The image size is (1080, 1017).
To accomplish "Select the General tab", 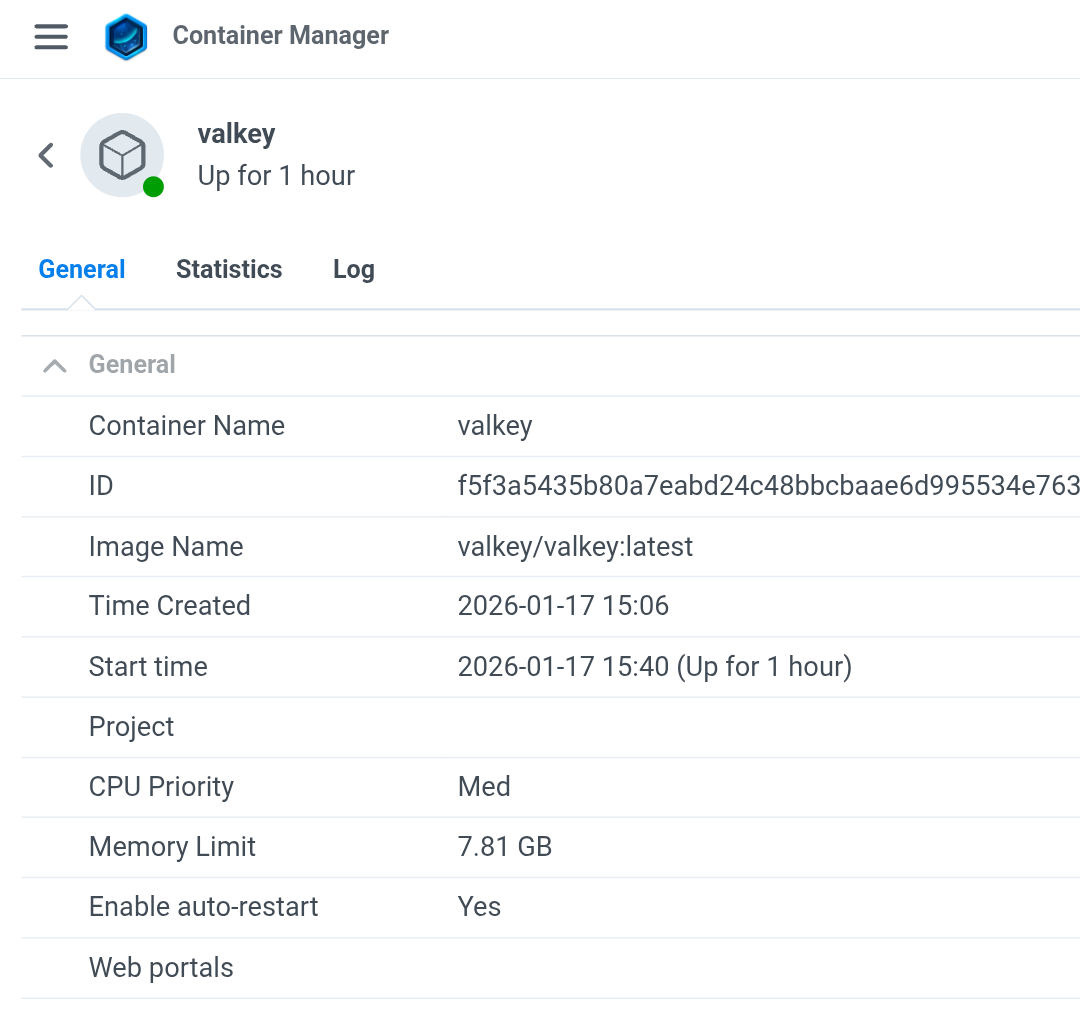I will pos(82,270).
